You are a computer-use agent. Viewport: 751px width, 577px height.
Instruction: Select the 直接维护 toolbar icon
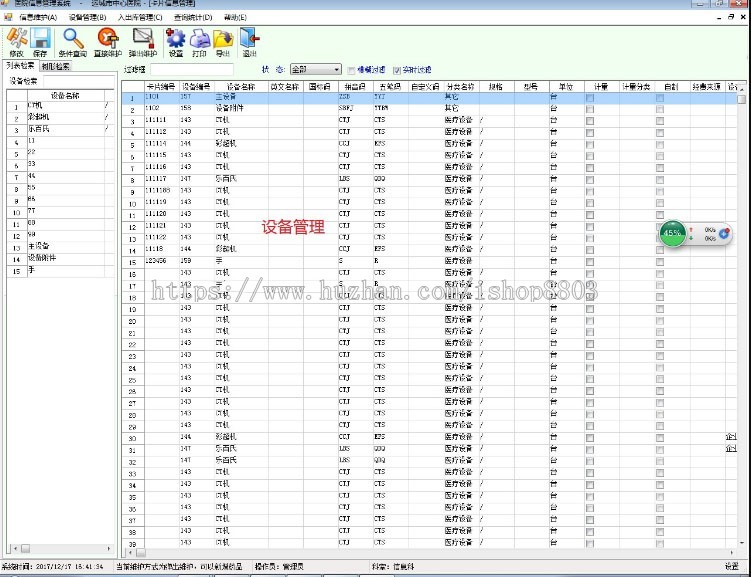107,42
